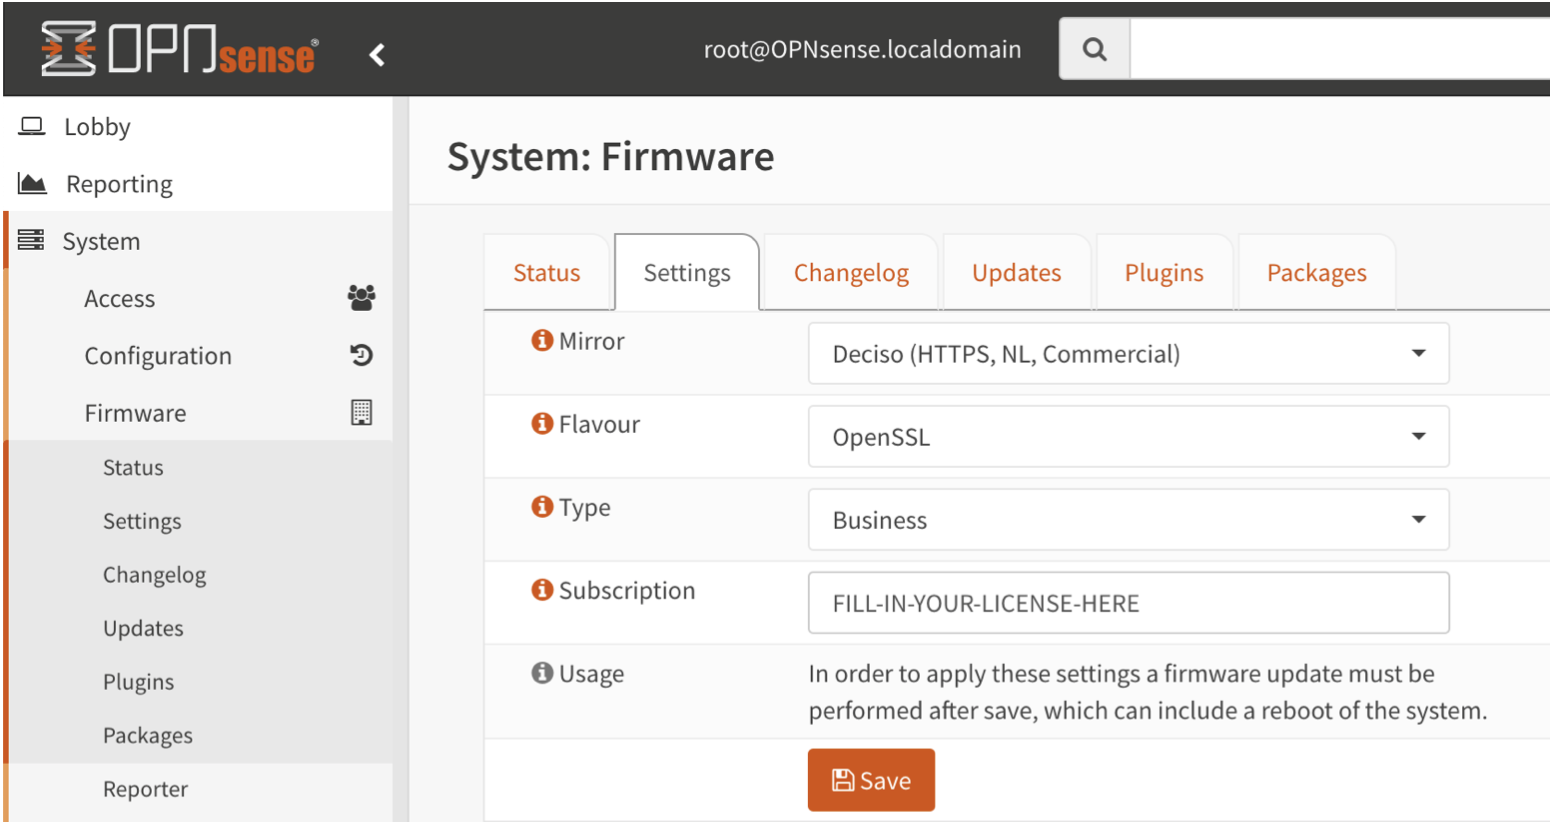
Task: Show help via Mirror info icon
Action: pyautogui.click(x=542, y=341)
